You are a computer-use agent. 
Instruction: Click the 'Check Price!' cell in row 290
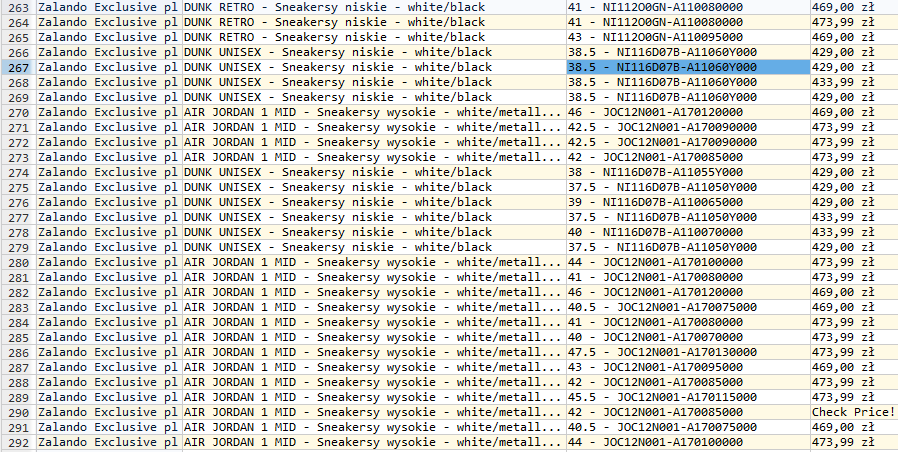point(854,412)
